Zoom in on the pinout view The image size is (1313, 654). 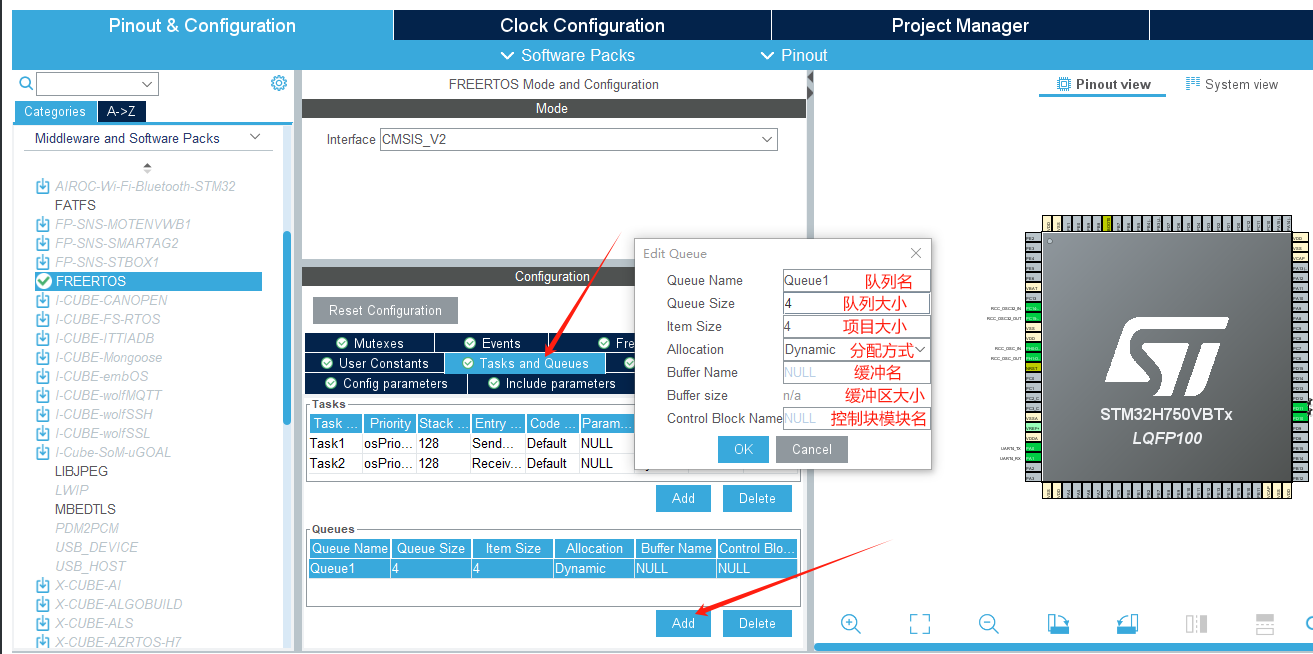coord(851,624)
